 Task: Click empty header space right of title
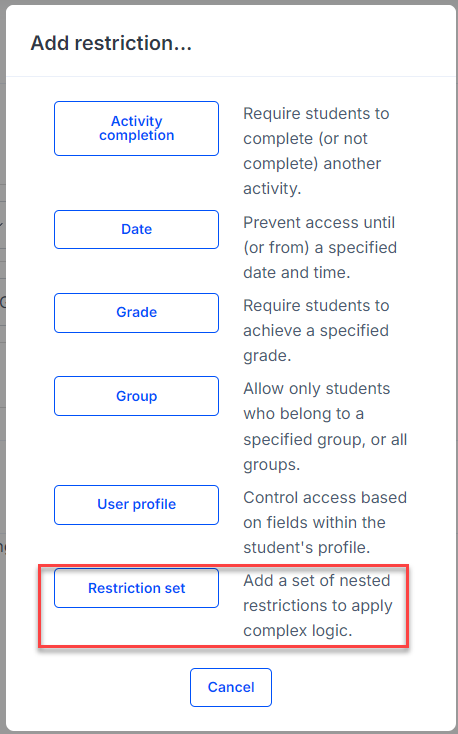[323, 43]
